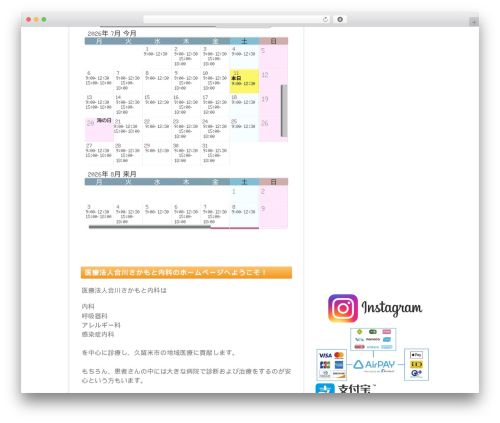Viewport: 500px width, 423px height.
Task: Click the round icon right of the address bar
Action: click(340, 20)
